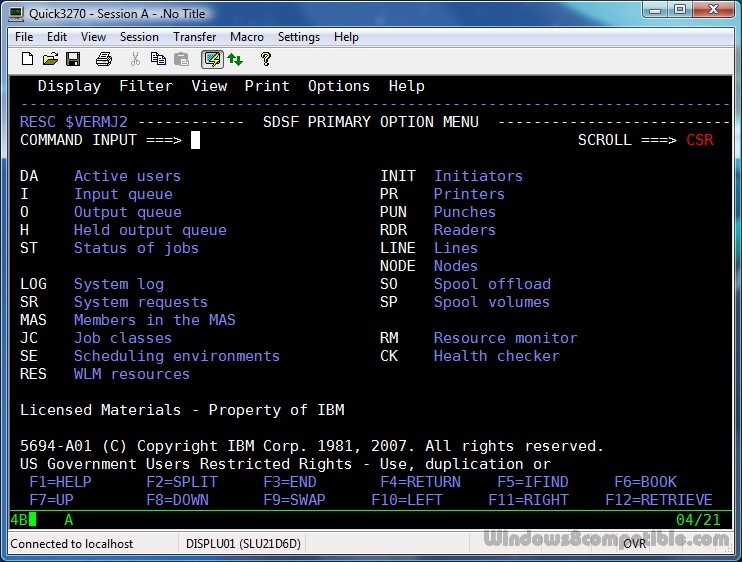Click the F8=DOWN function key label
Screen dimensions: 742x562
(x=177, y=500)
